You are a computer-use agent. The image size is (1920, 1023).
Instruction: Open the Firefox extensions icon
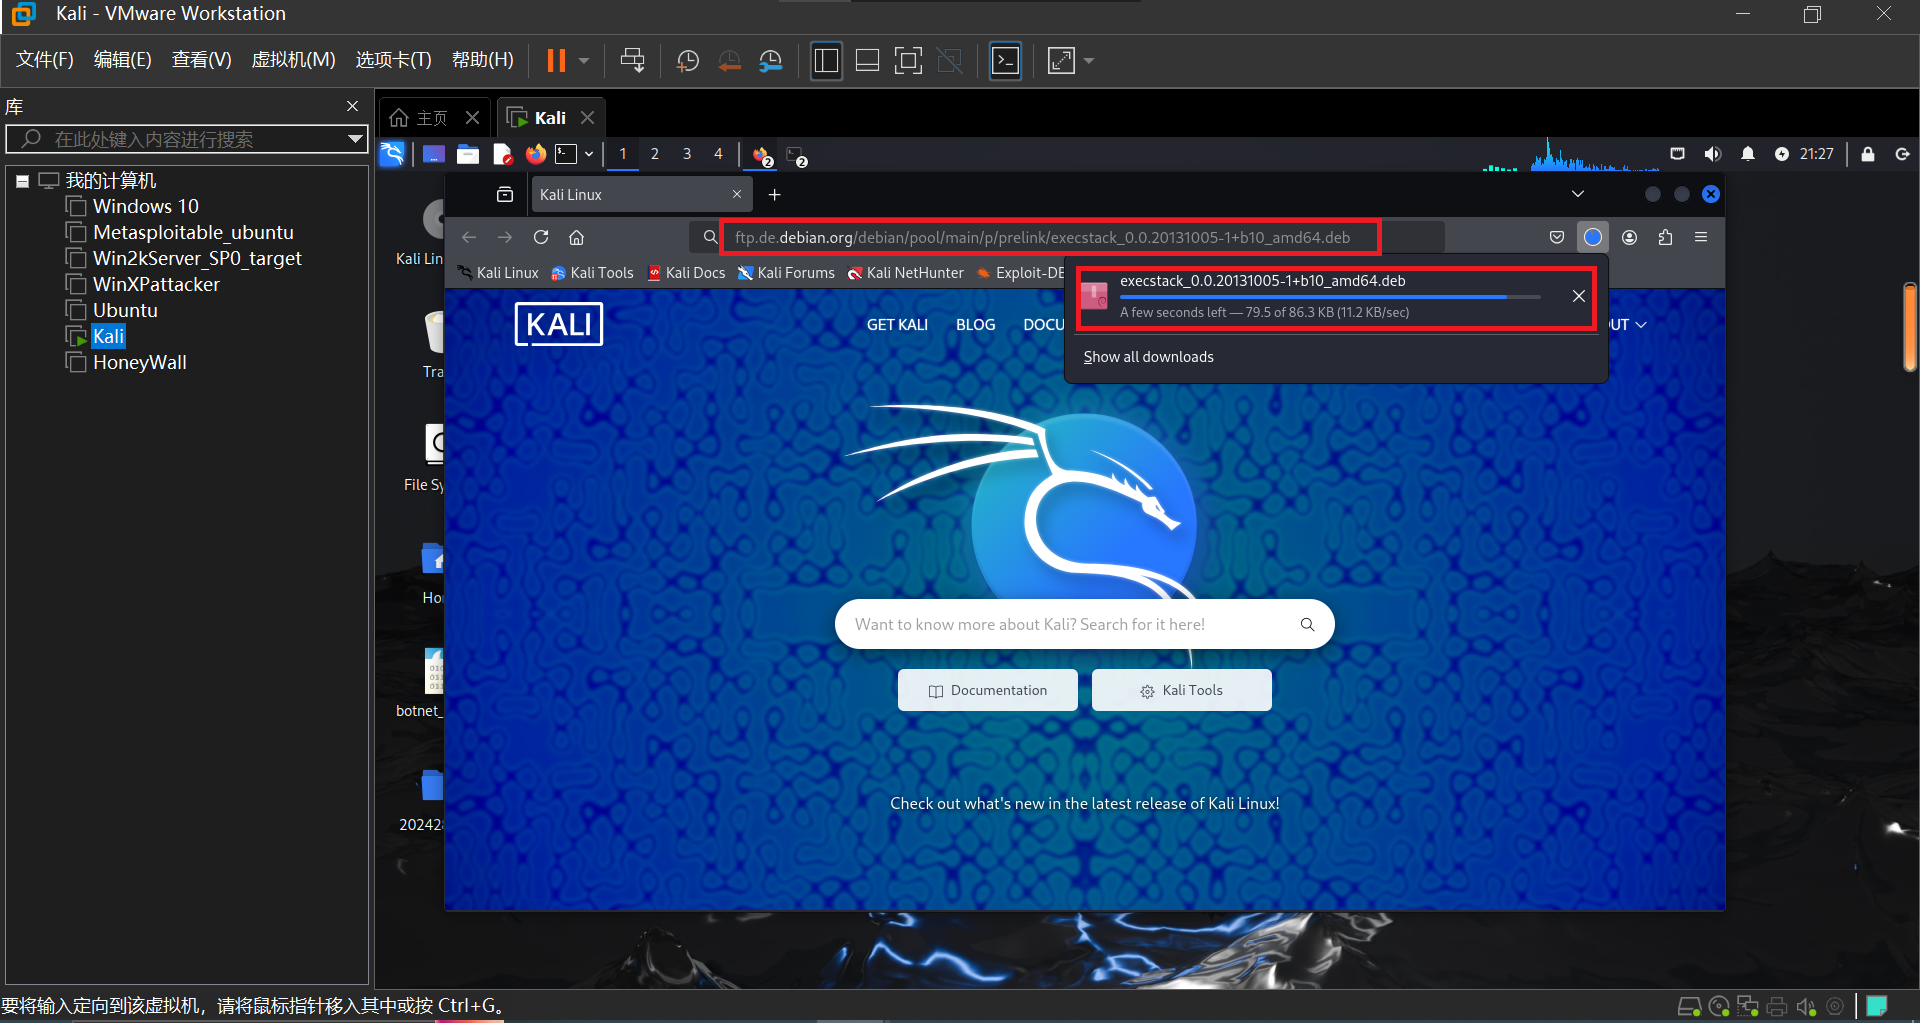pos(1665,237)
